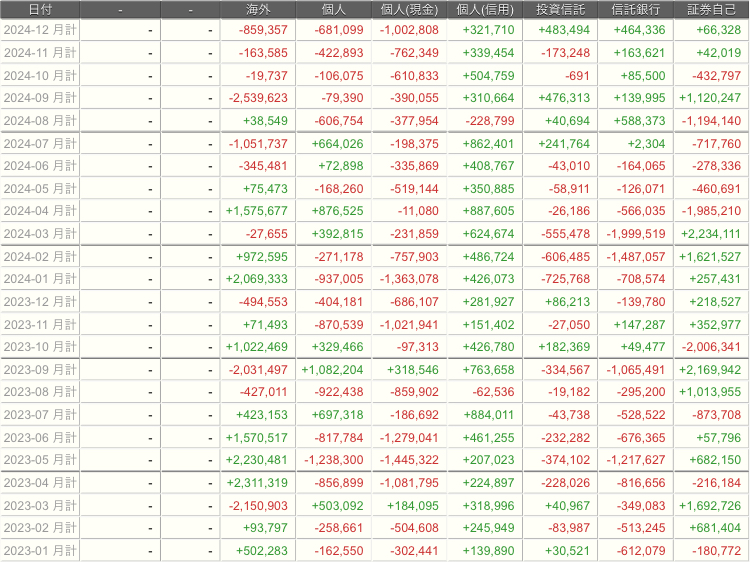This screenshot has height=562, width=750.
Task: Select the 2023-12 月計 row label
Action: pyautogui.click(x=40, y=301)
